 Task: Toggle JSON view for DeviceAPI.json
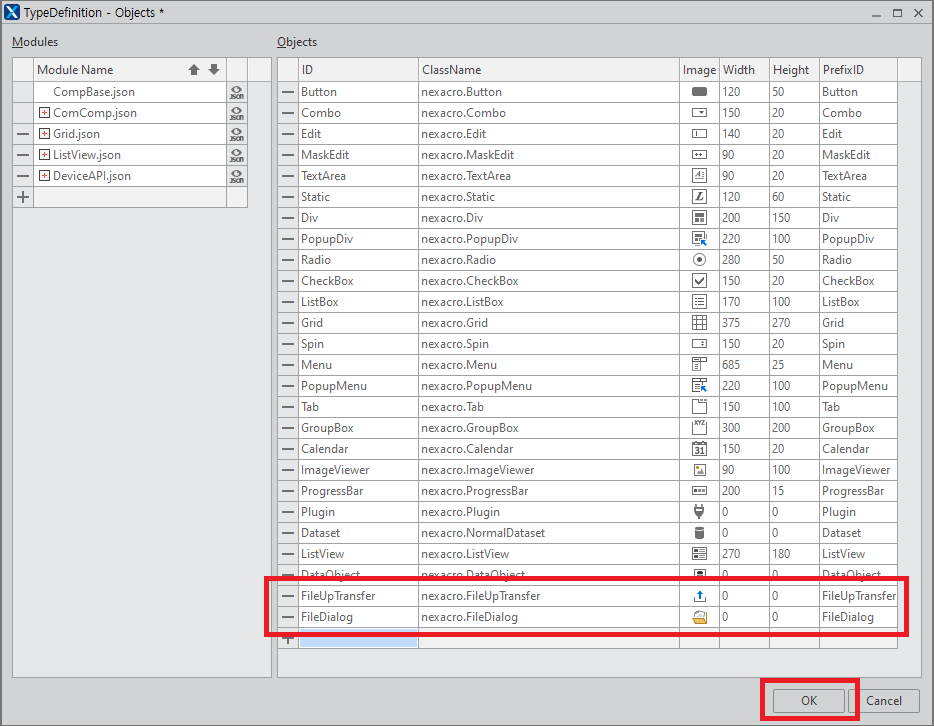point(237,176)
